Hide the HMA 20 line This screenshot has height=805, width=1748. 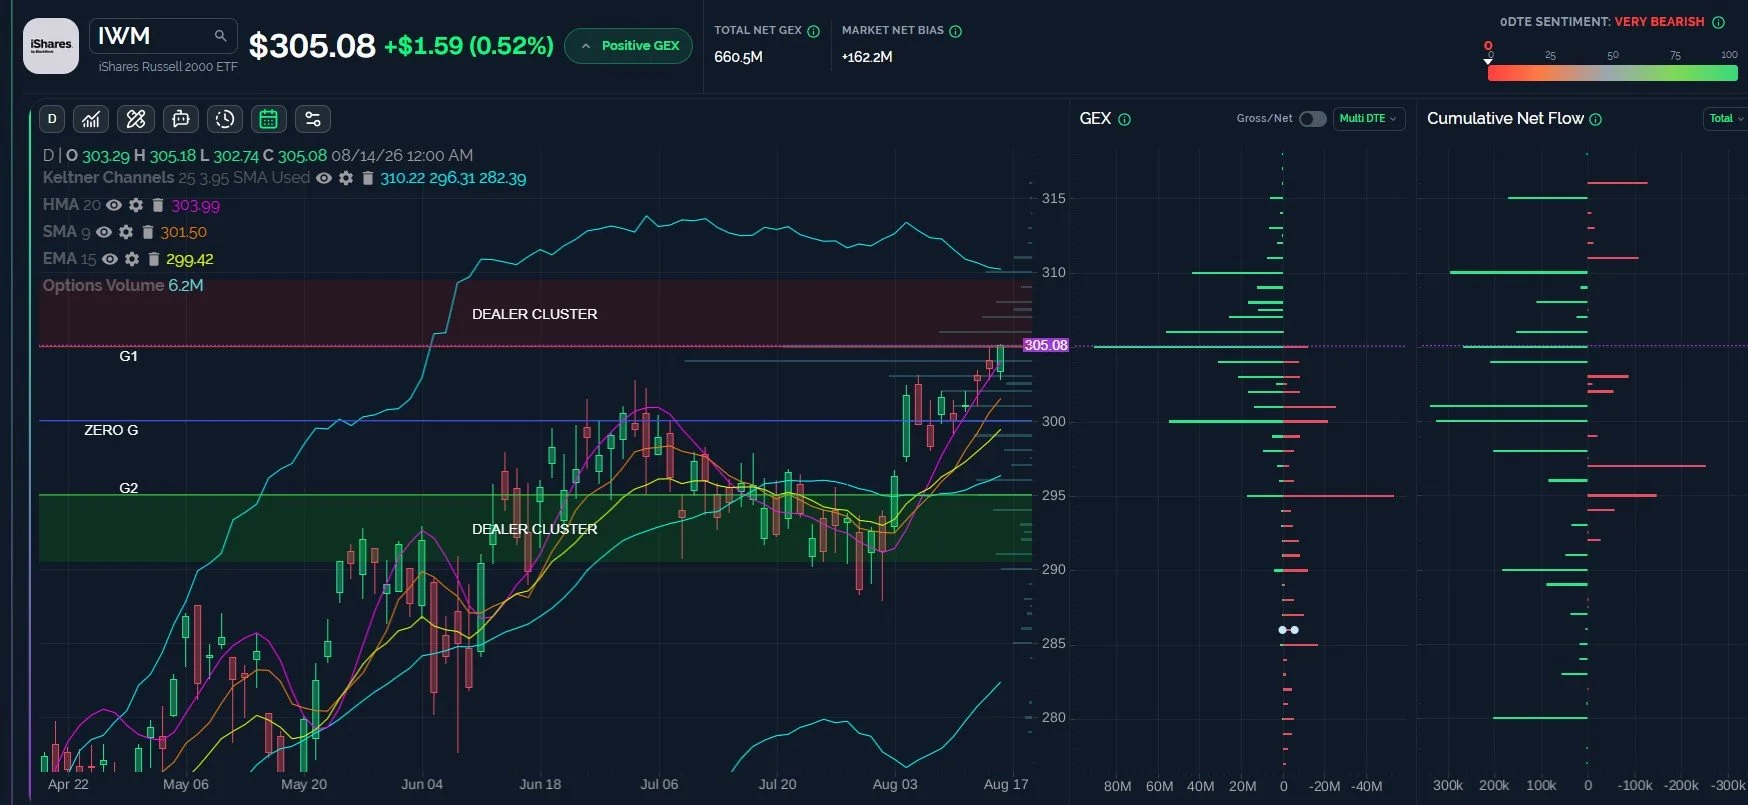click(114, 205)
